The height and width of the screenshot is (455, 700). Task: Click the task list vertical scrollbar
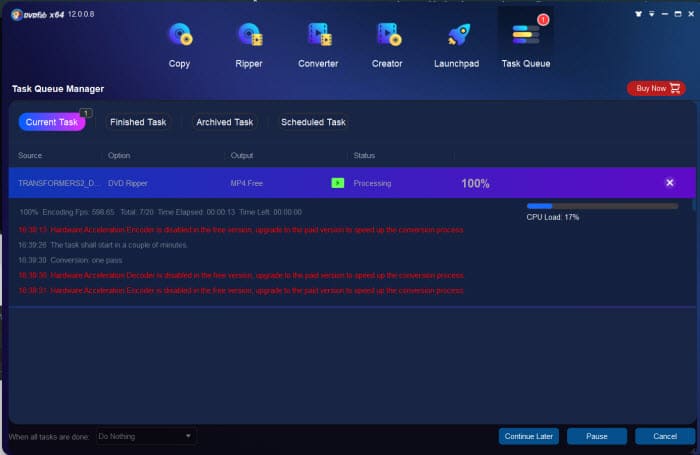pyautogui.click(x=693, y=205)
